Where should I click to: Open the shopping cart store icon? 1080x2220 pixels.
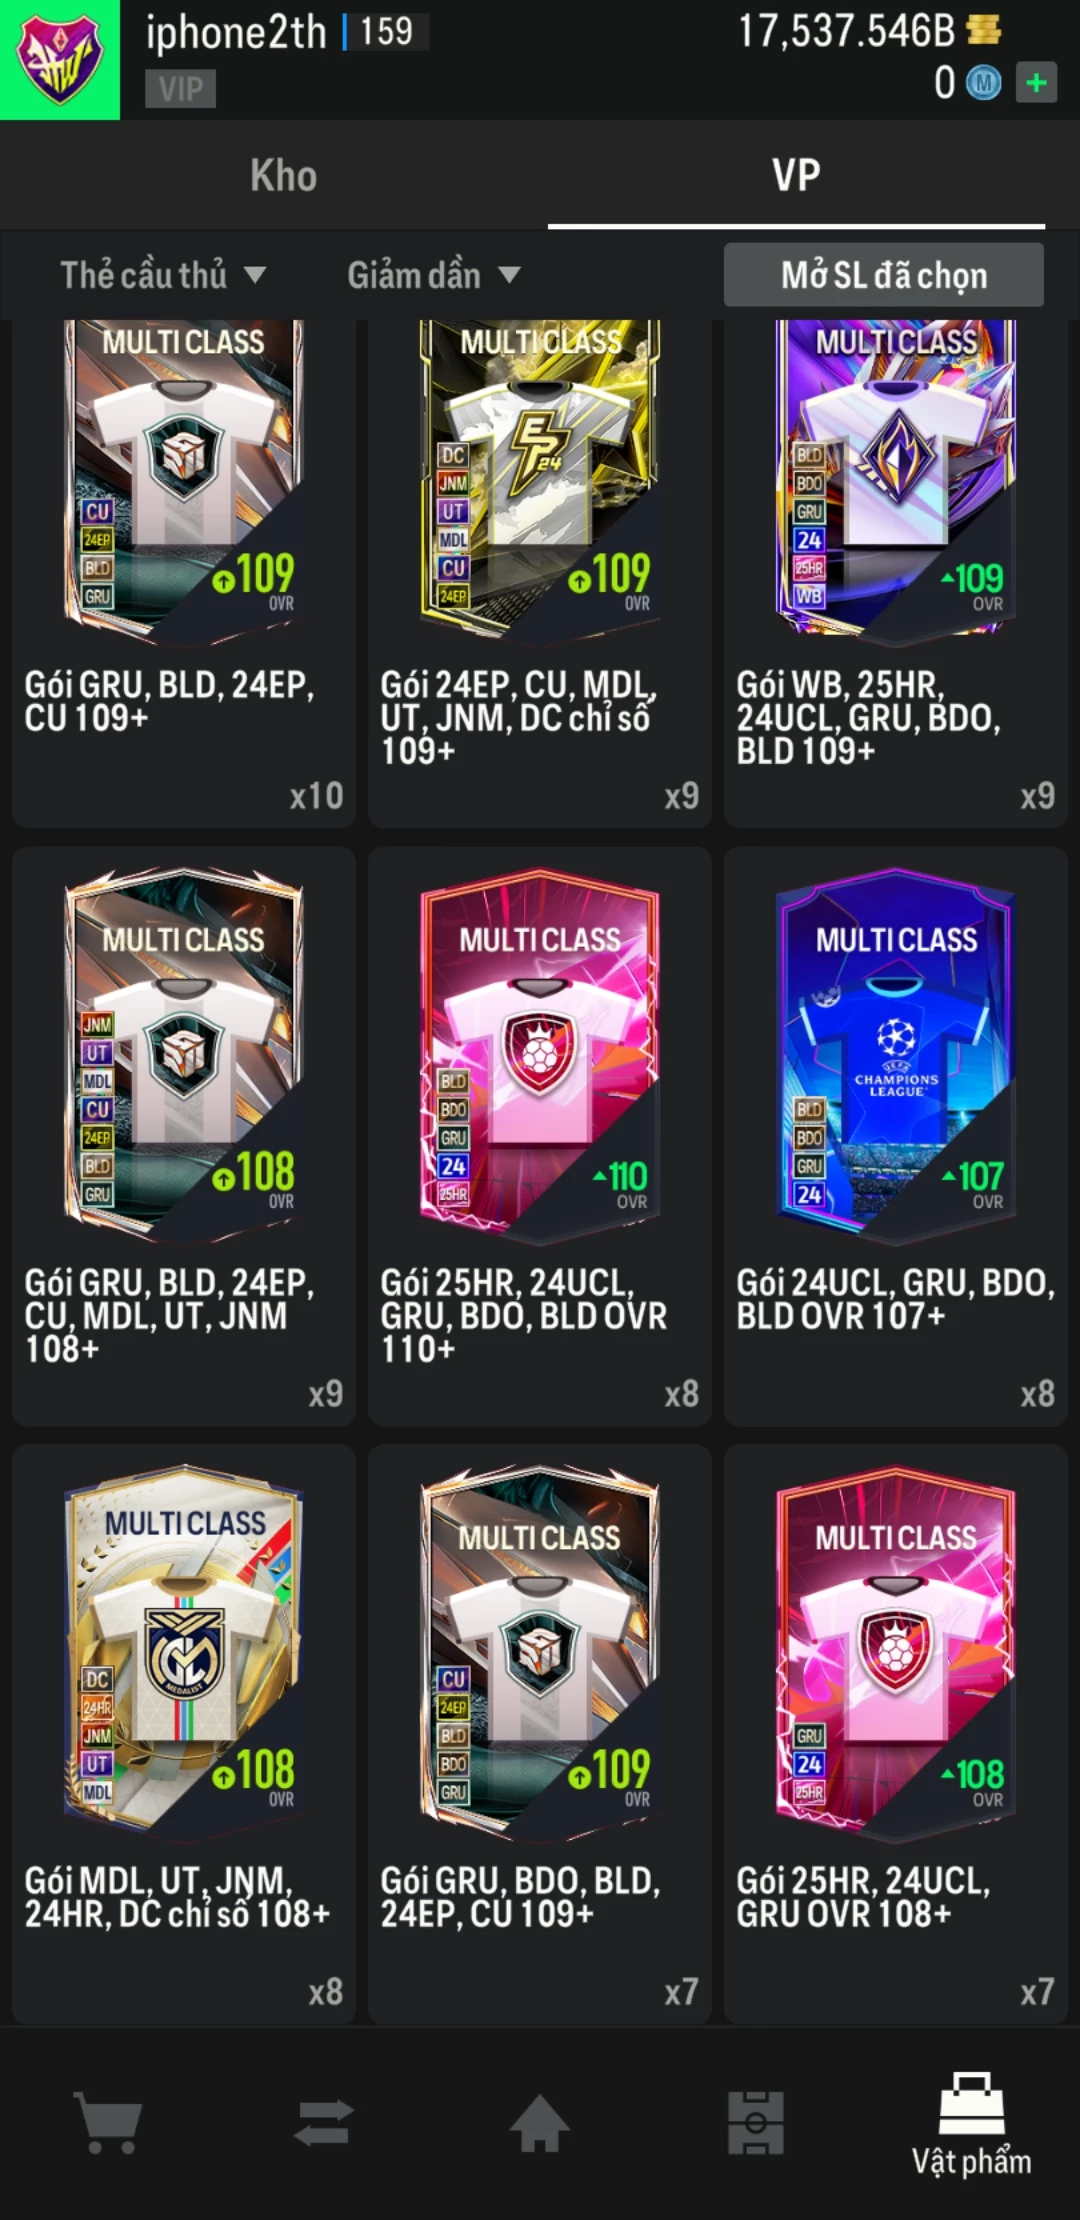click(108, 2122)
